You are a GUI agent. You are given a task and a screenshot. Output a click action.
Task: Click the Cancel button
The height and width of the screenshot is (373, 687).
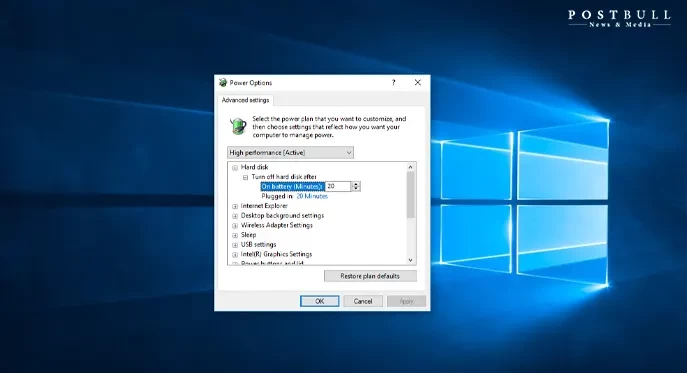(x=363, y=301)
